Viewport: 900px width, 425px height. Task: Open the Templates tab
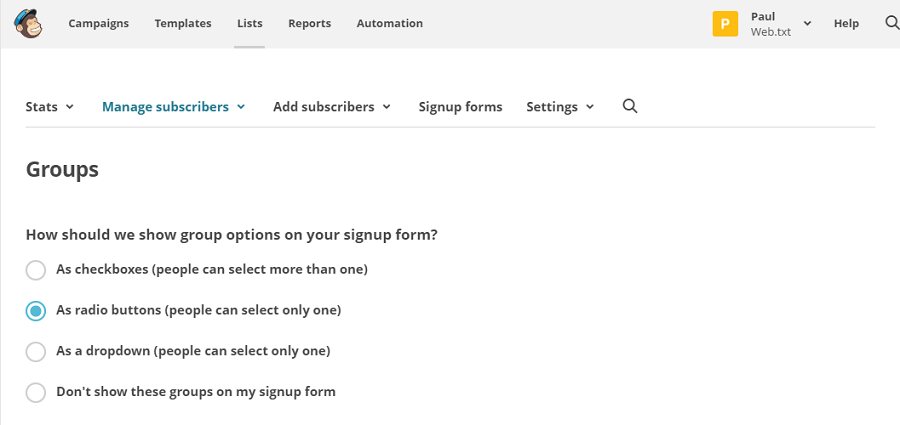pos(183,24)
